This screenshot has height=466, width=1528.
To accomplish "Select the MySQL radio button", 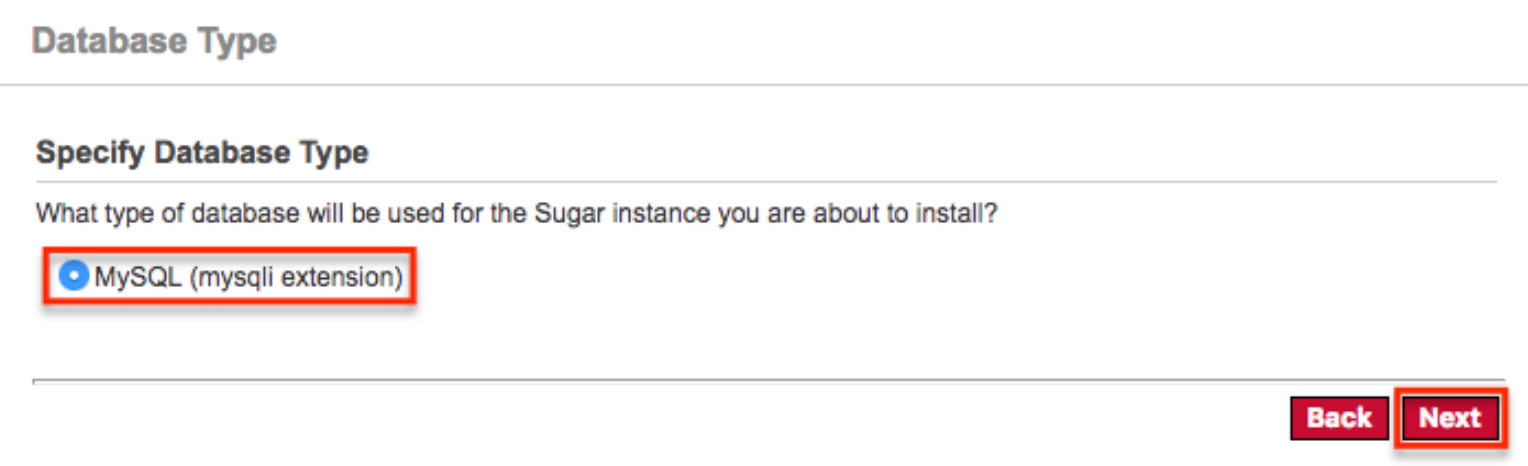I will coord(74,277).
